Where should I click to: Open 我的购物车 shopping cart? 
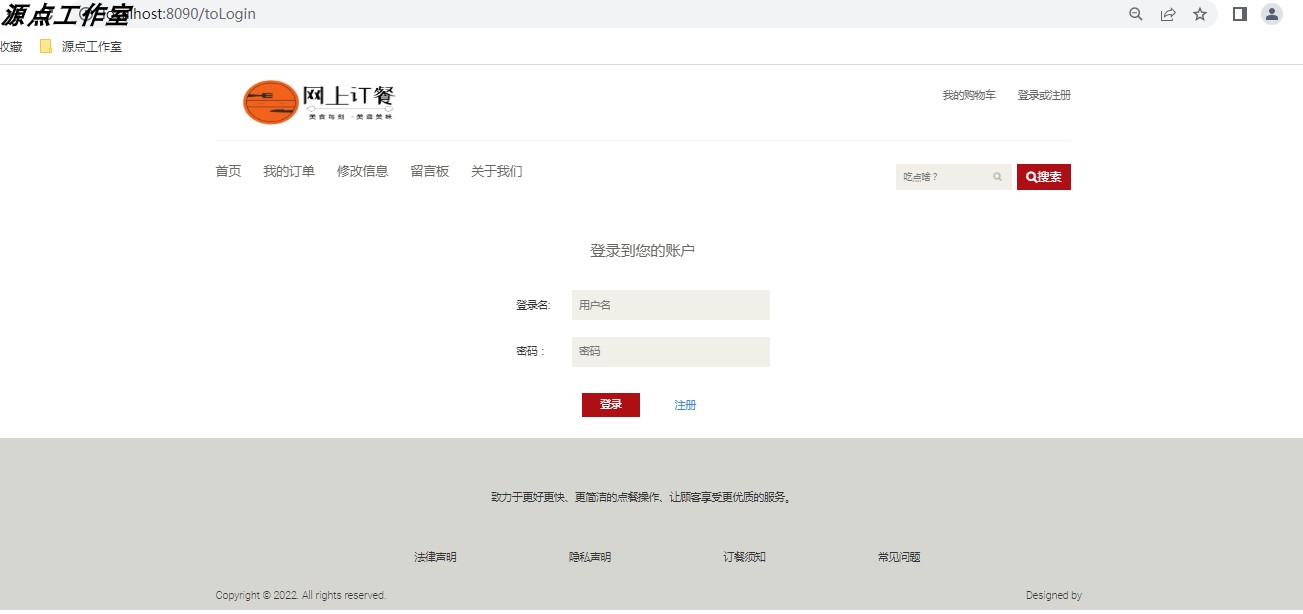966,95
